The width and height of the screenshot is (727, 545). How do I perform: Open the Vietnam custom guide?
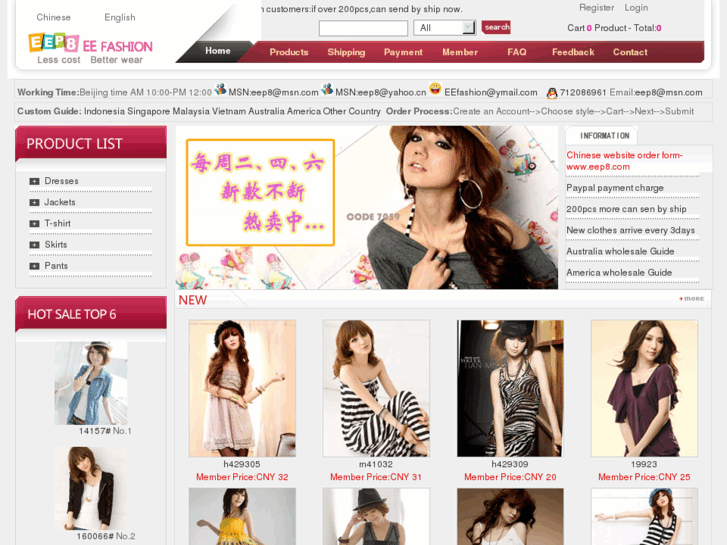click(x=229, y=111)
